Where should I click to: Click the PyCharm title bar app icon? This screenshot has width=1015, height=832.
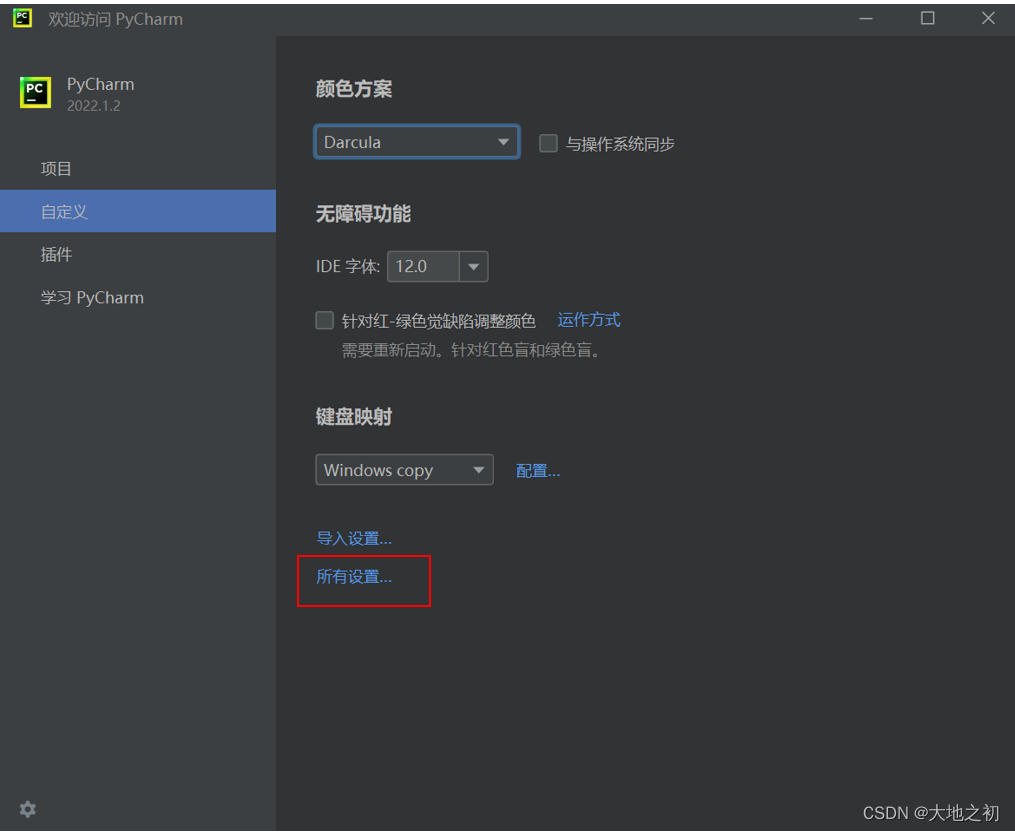click(22, 18)
